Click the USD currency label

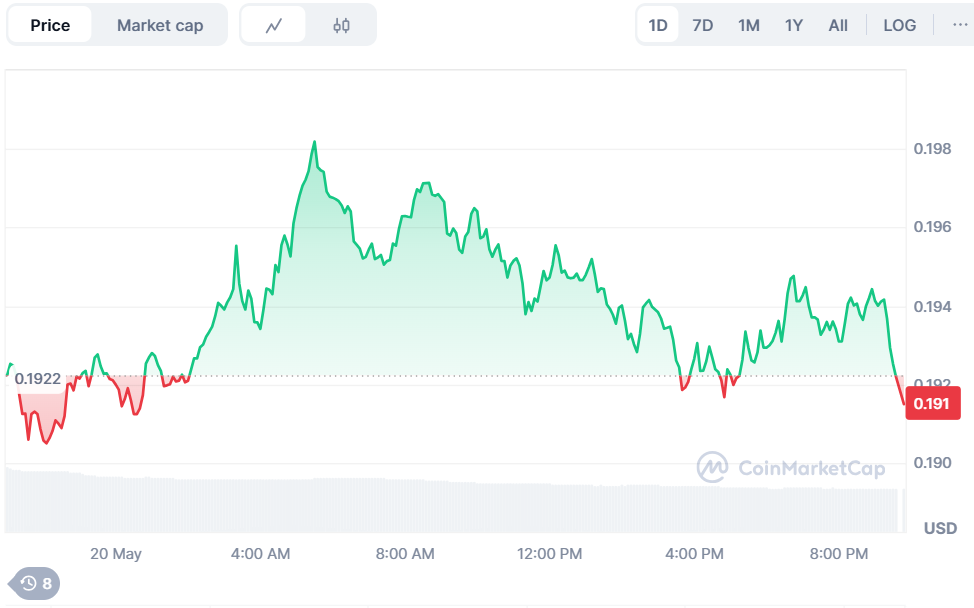click(940, 528)
